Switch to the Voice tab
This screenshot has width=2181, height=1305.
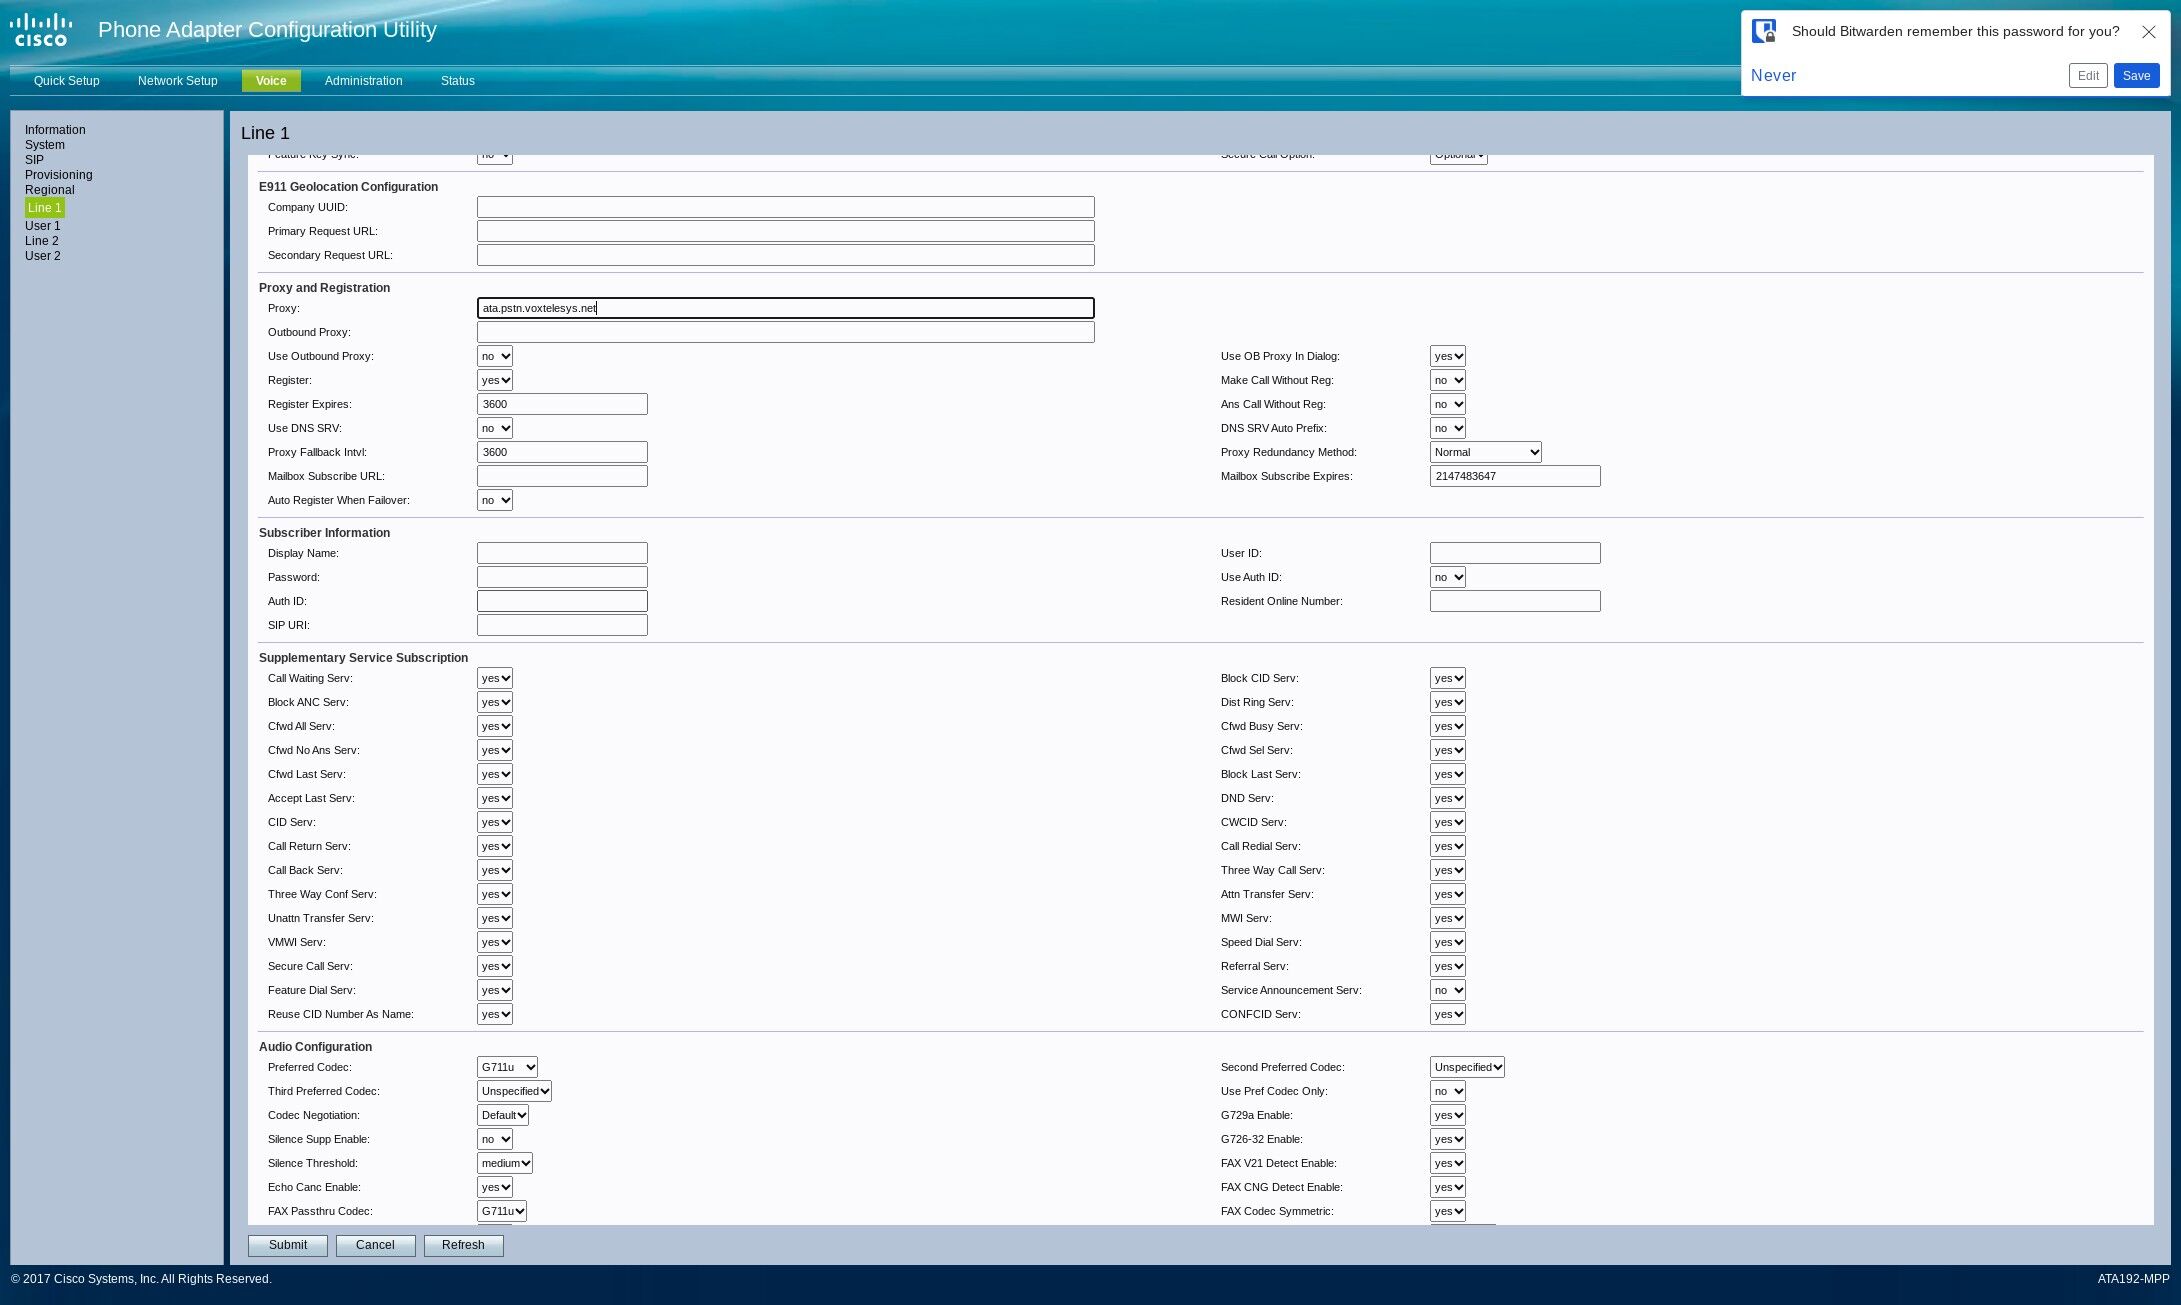pos(271,81)
